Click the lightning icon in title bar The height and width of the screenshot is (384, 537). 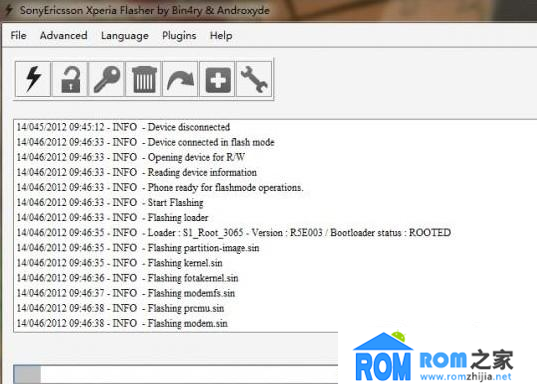(x=9, y=10)
